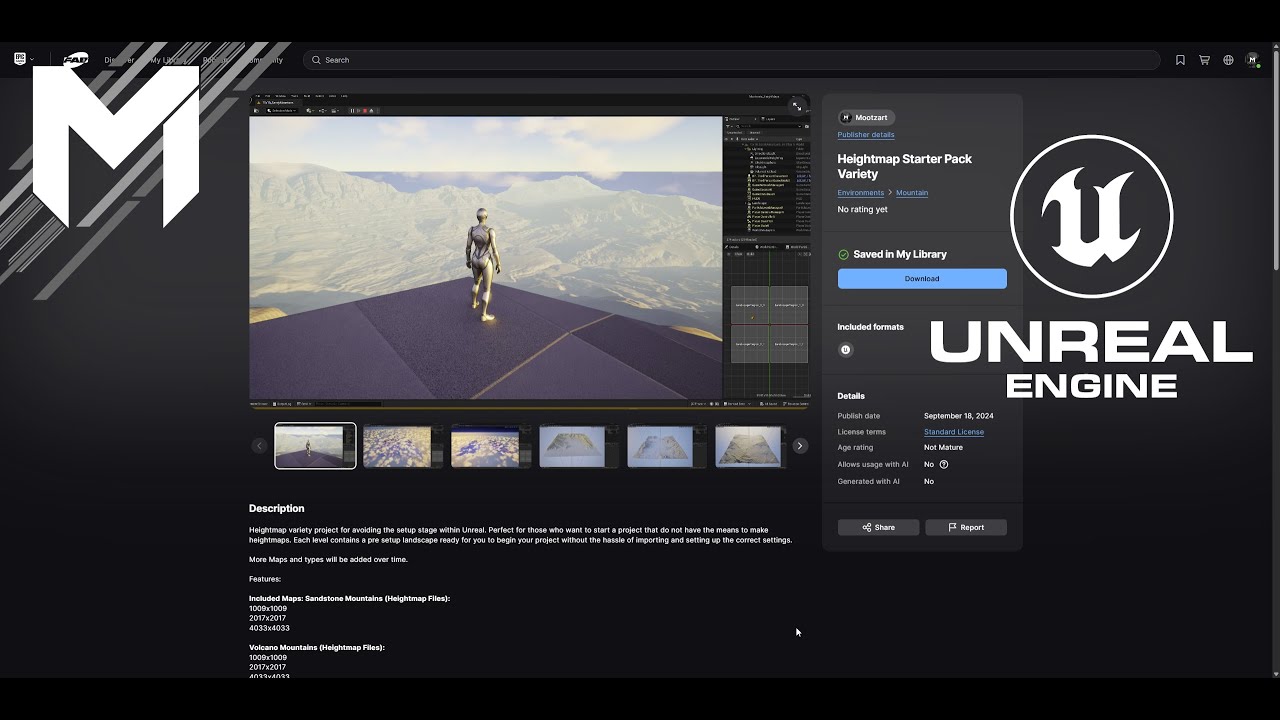Go to the Environments category

[861, 193]
